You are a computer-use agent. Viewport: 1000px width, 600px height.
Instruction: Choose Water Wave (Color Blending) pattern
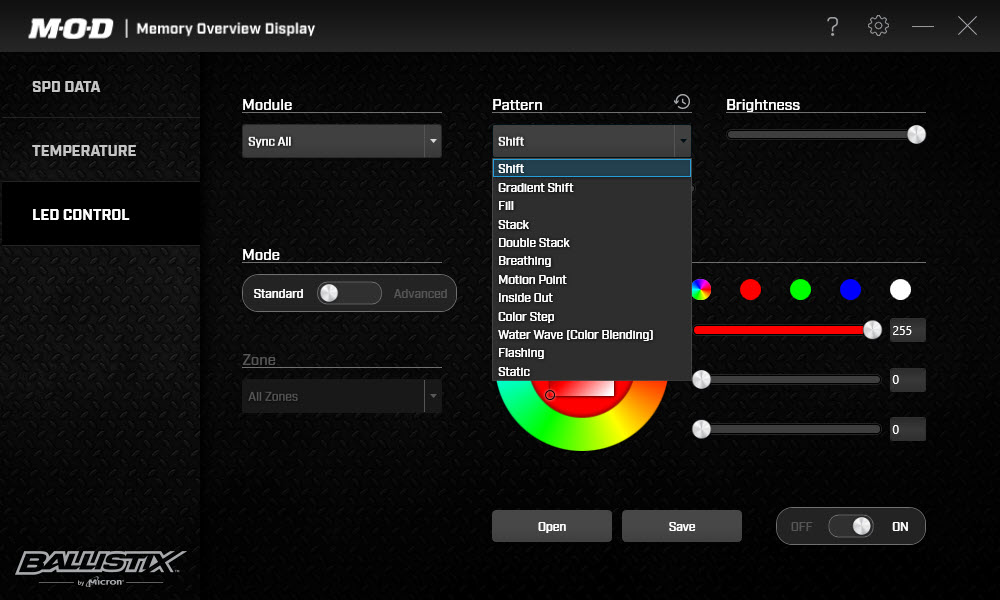click(x=592, y=335)
